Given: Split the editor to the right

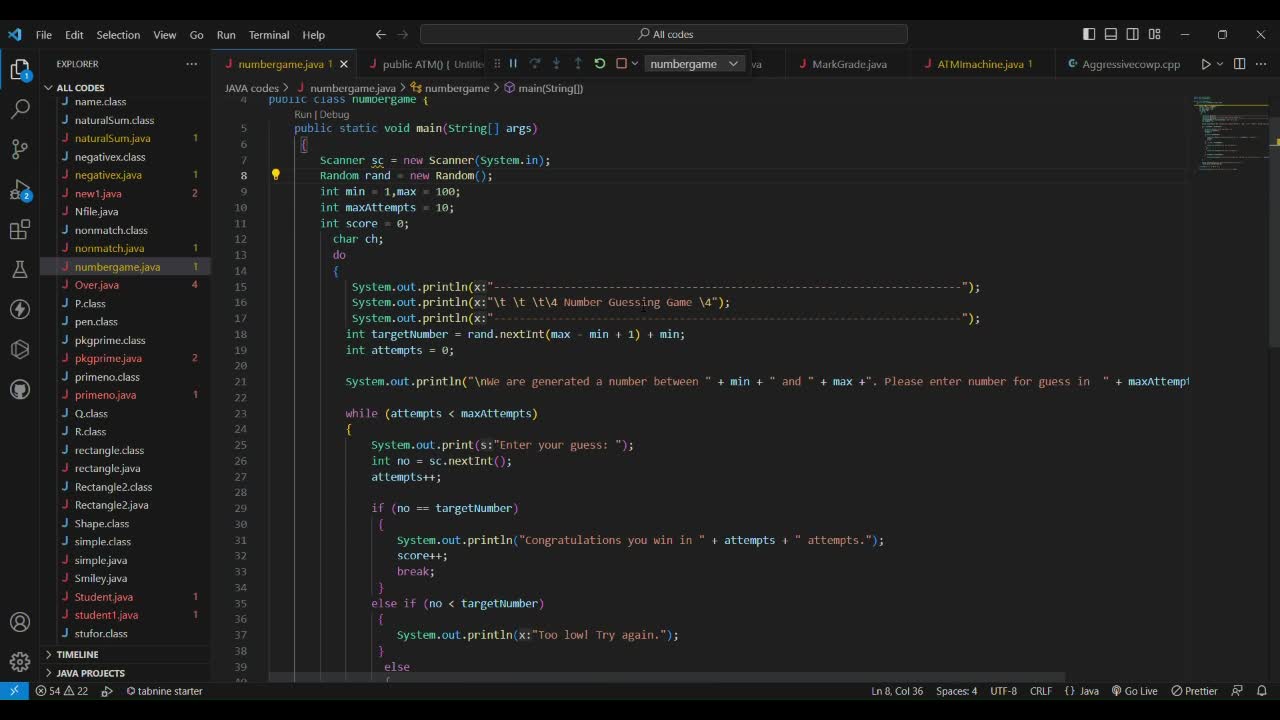Looking at the screenshot, I should [1239, 64].
